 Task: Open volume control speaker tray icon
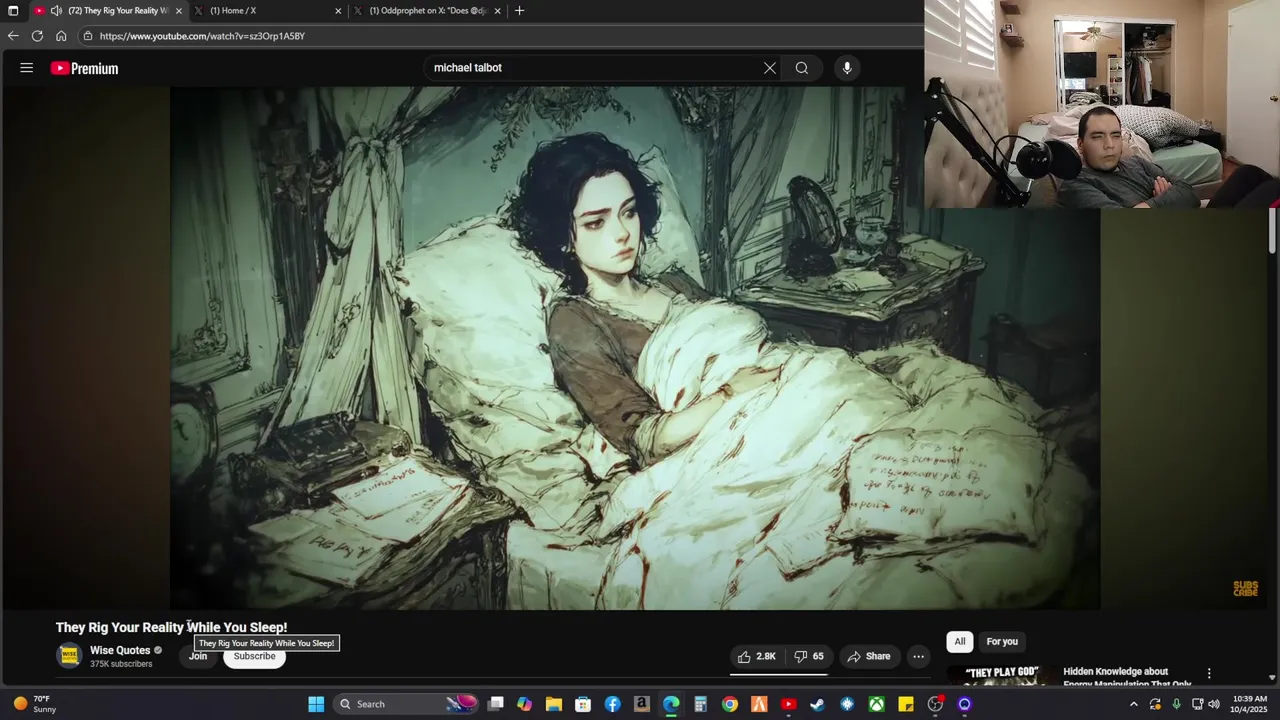pos(1214,704)
